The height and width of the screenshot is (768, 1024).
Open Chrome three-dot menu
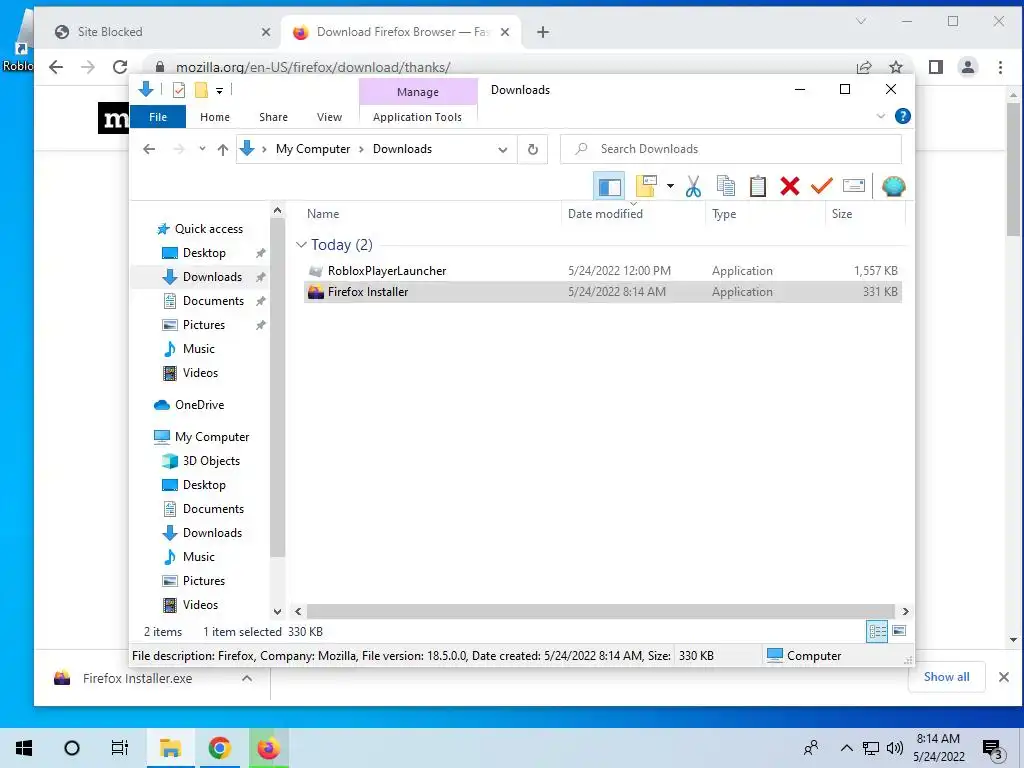point(1000,67)
